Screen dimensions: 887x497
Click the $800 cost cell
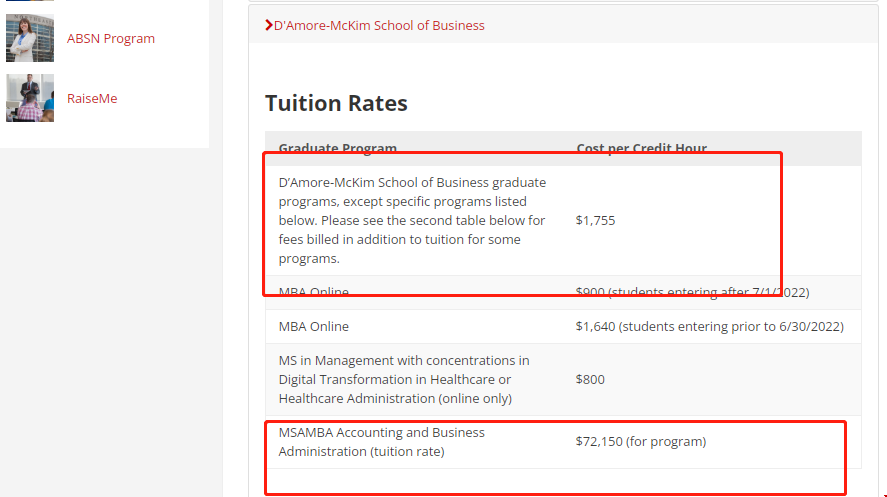[x=590, y=379]
